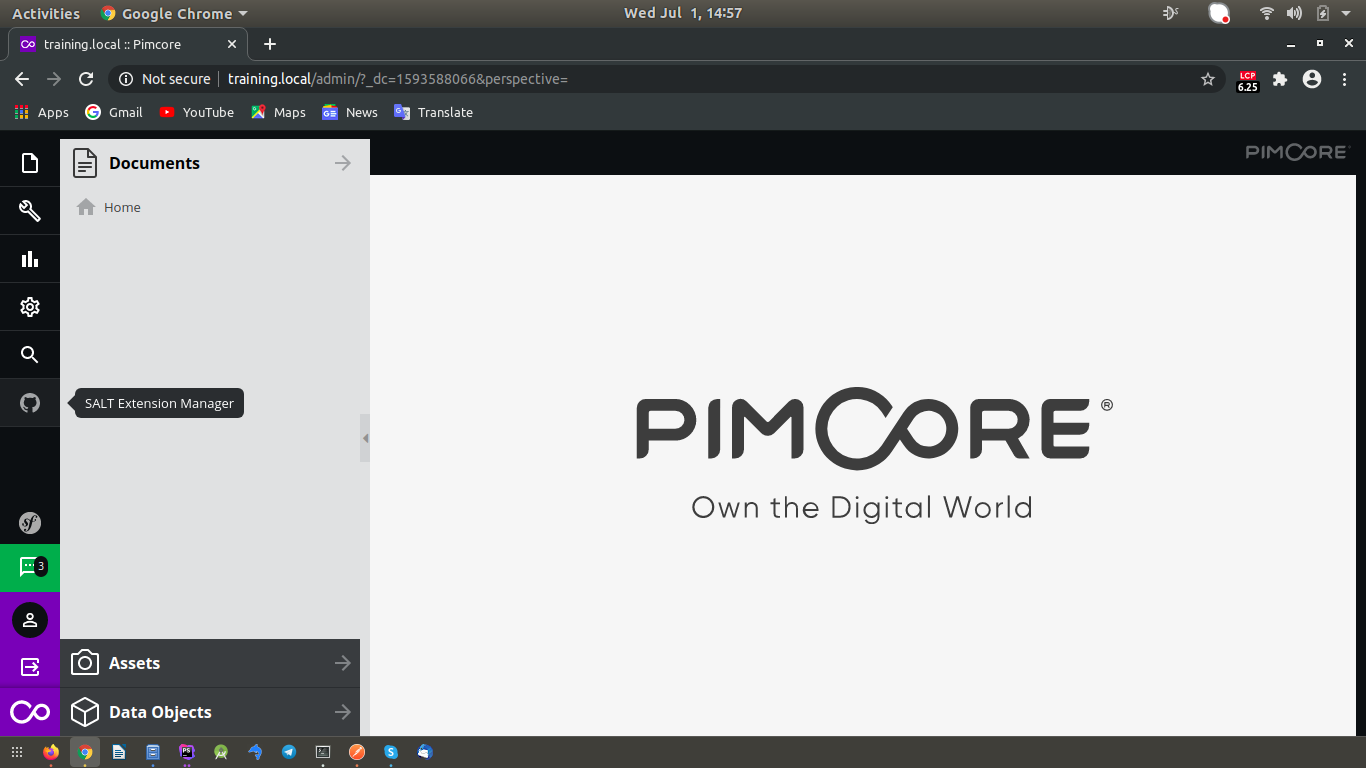The image size is (1366, 768).
Task: Click the volume speaker icon in top bar
Action: (1295, 13)
